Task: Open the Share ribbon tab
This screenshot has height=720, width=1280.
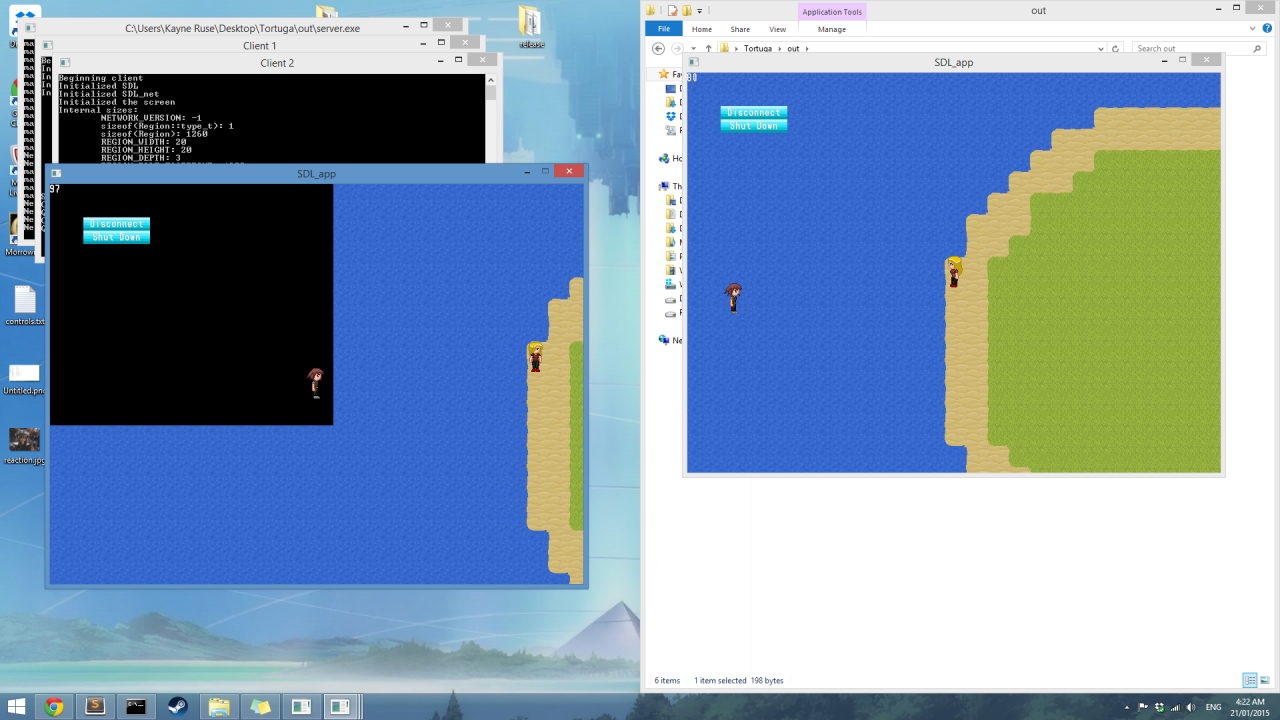Action: point(740,29)
